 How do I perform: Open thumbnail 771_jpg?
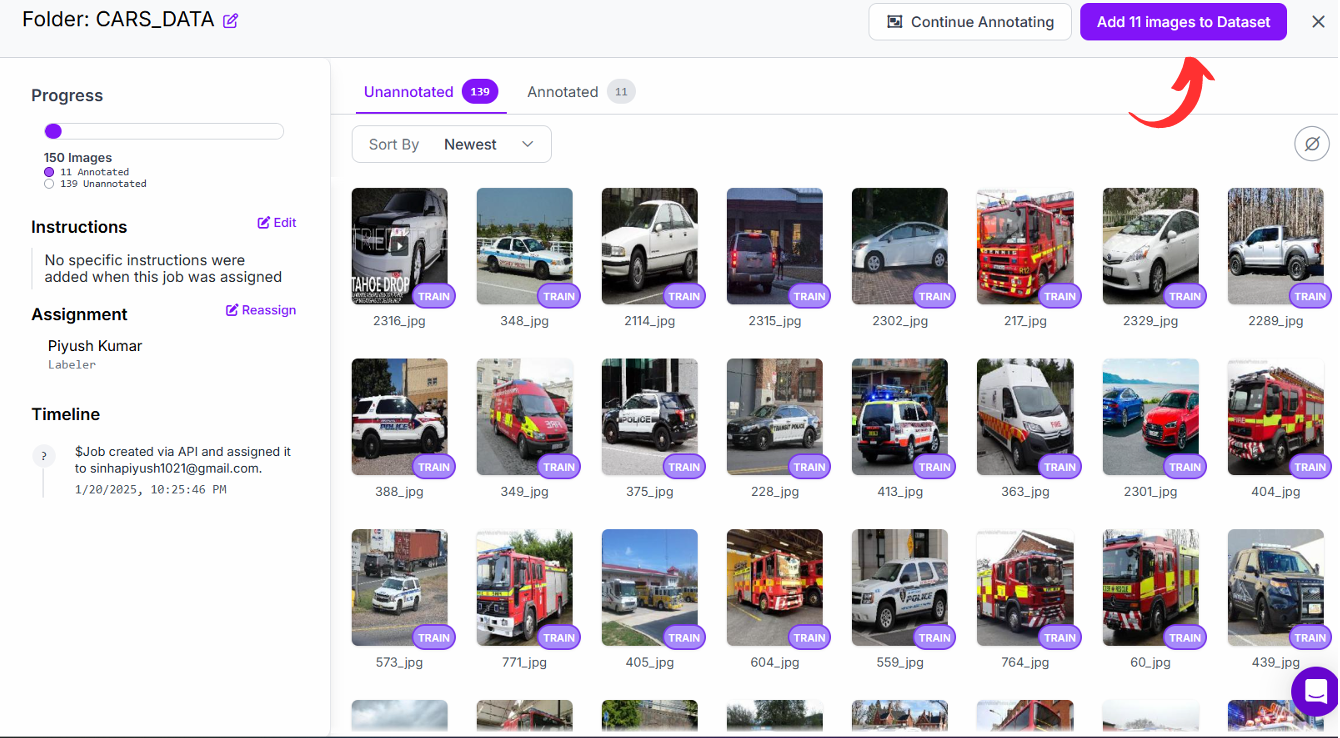coord(525,588)
